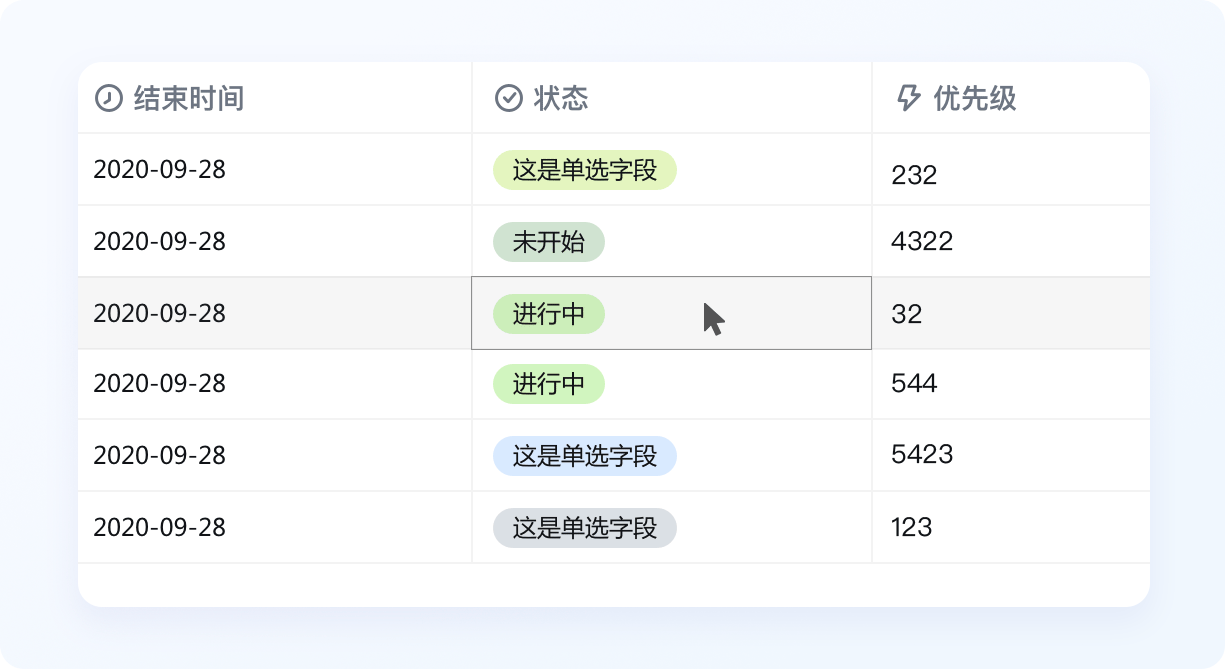Select the blue 这是单选字段 status tag
This screenshot has width=1225, height=669.
coord(584,456)
